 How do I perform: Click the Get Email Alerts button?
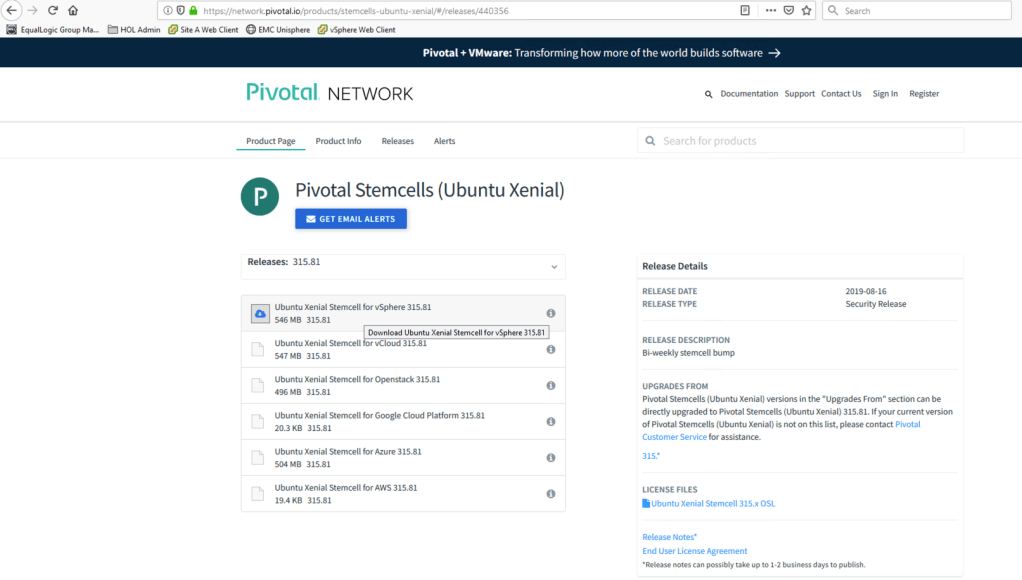350,219
